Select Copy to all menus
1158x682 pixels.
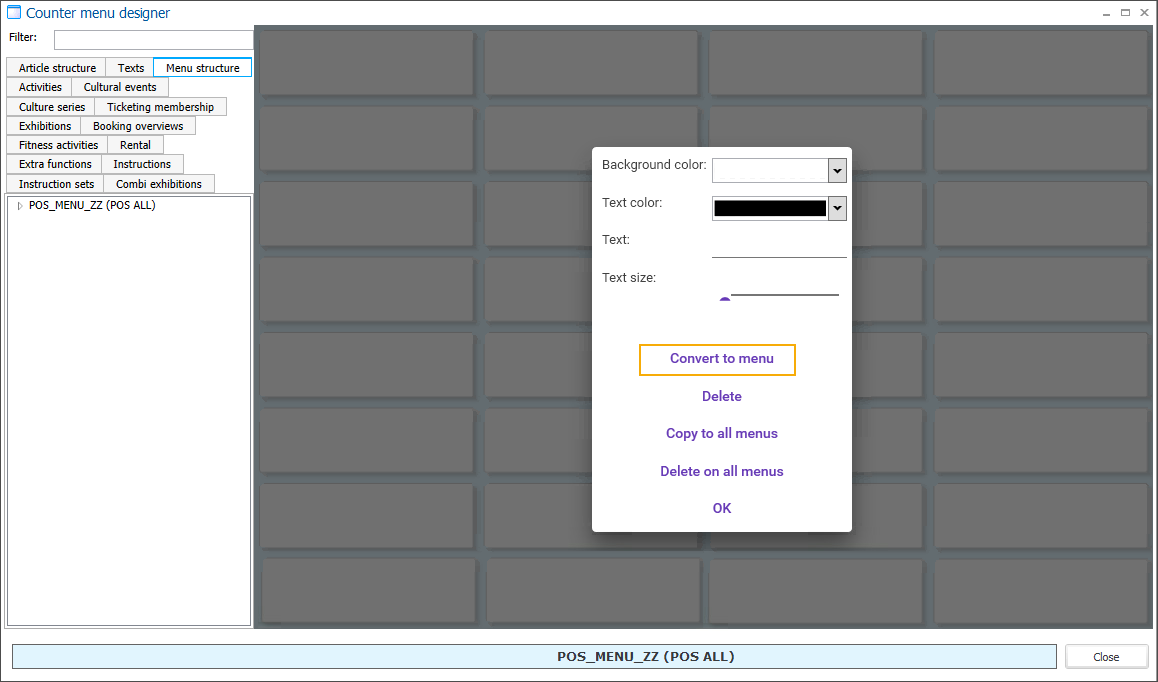pos(721,433)
